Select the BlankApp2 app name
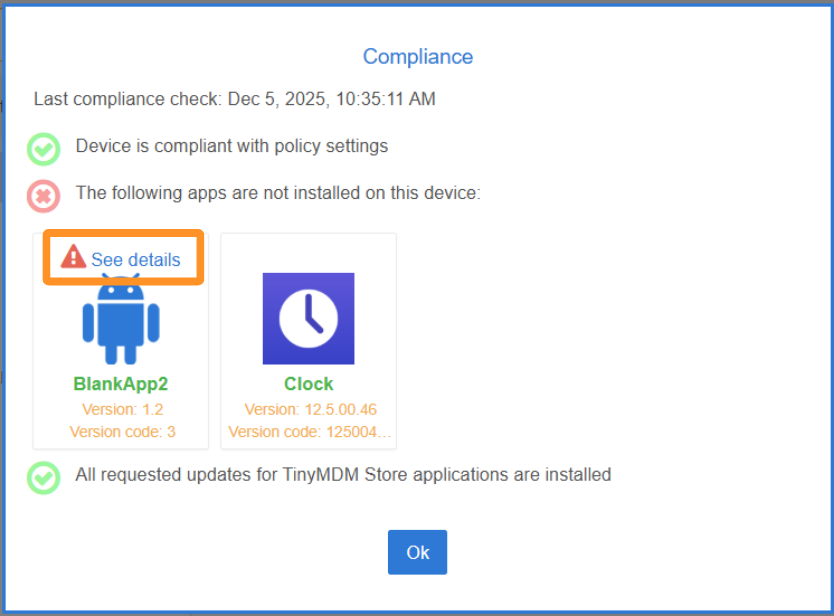The height and width of the screenshot is (616, 834). (119, 384)
